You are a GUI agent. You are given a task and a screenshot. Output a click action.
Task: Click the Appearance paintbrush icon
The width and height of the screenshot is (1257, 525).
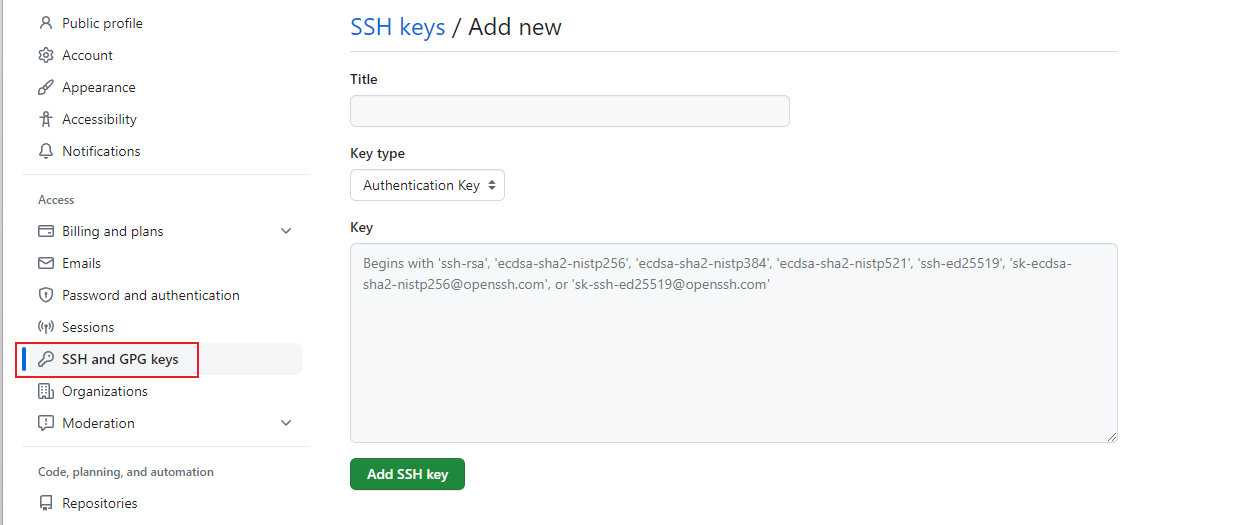pyautogui.click(x=45, y=87)
